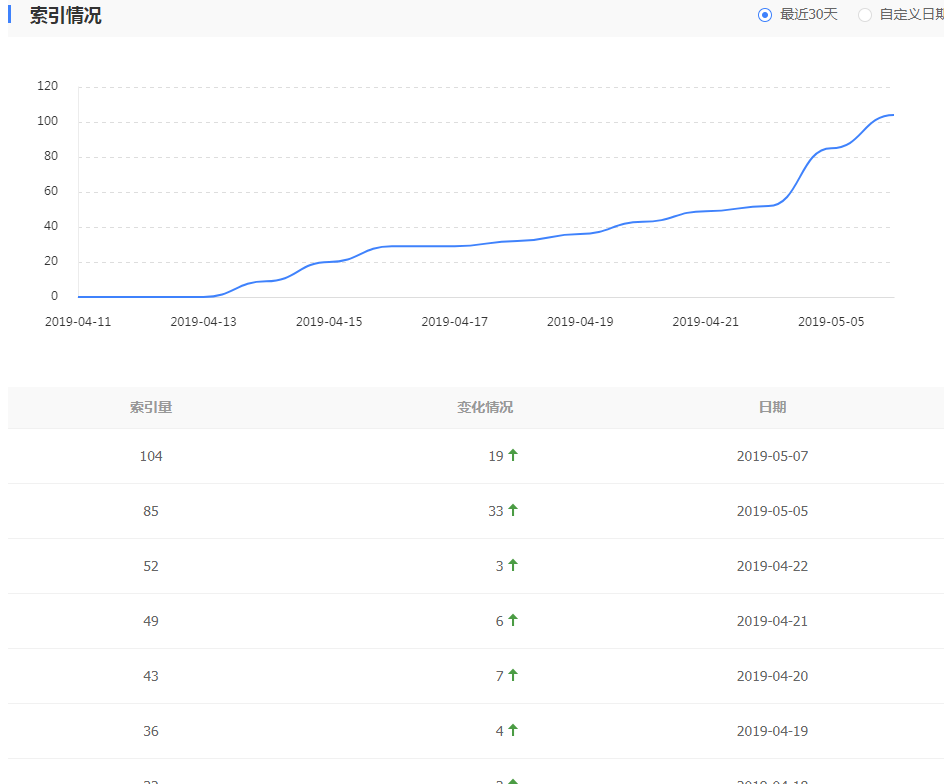Click y-axis label 60
The height and width of the screenshot is (784, 944).
(x=51, y=191)
